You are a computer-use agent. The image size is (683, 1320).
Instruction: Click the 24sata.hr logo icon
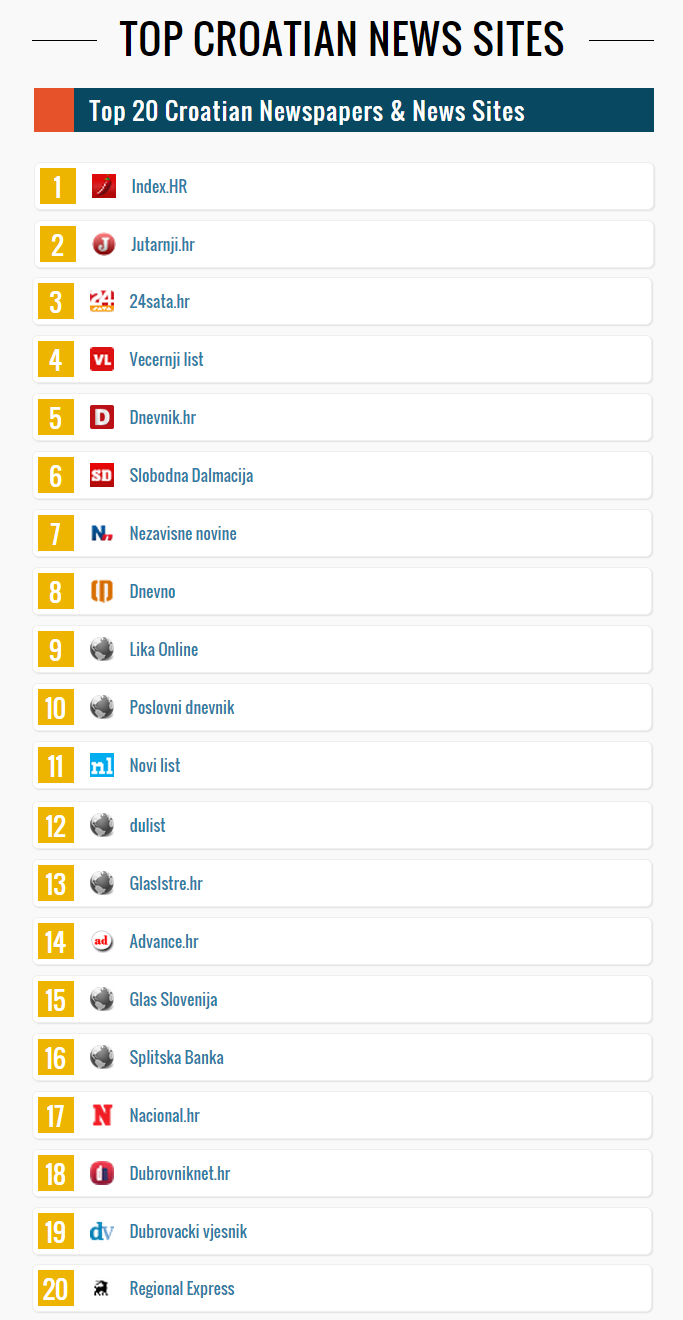[102, 301]
